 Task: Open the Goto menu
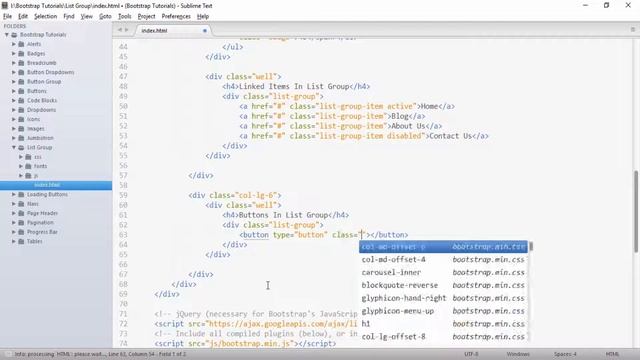[105, 16]
